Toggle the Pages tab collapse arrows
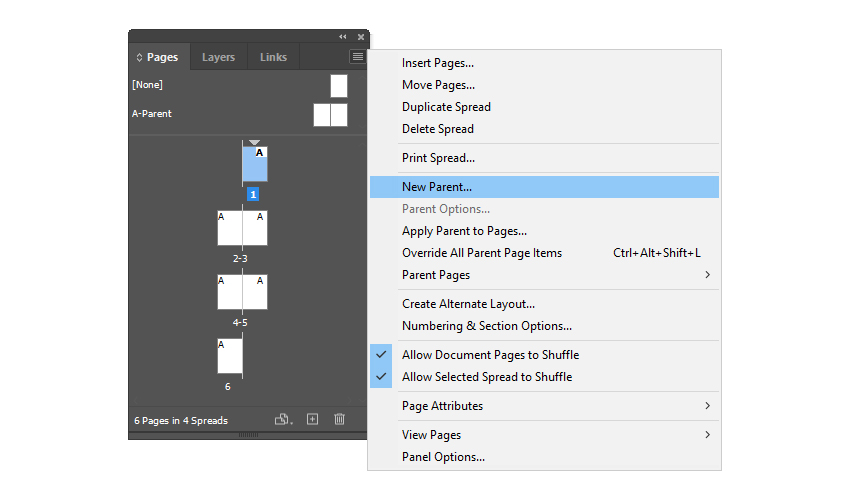 139,57
